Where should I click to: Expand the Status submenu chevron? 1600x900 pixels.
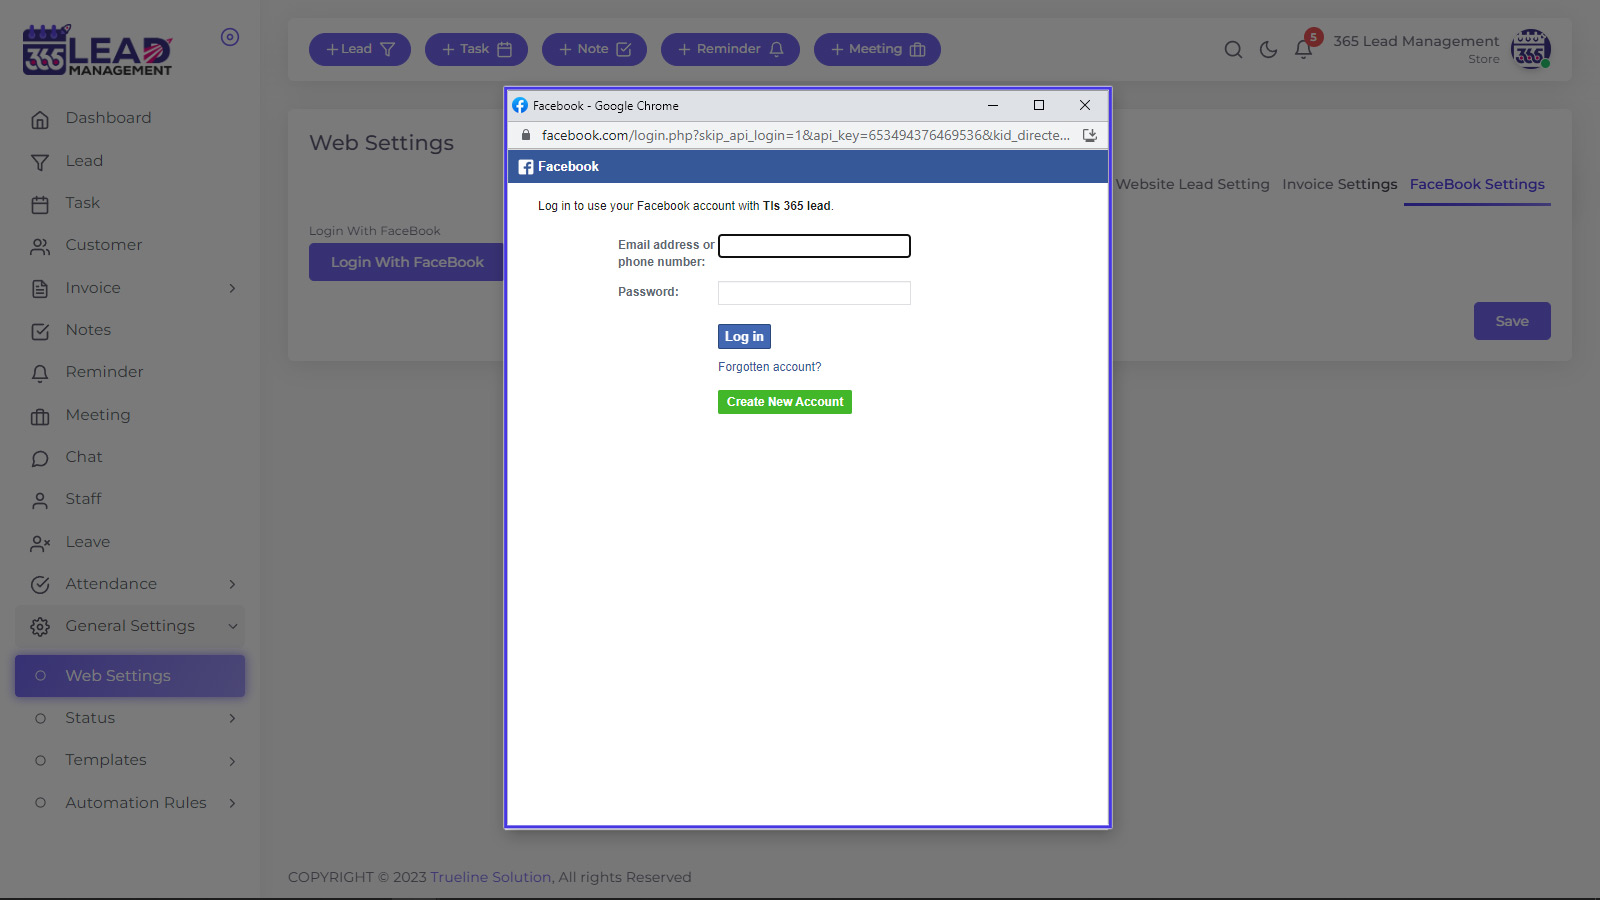coord(232,718)
